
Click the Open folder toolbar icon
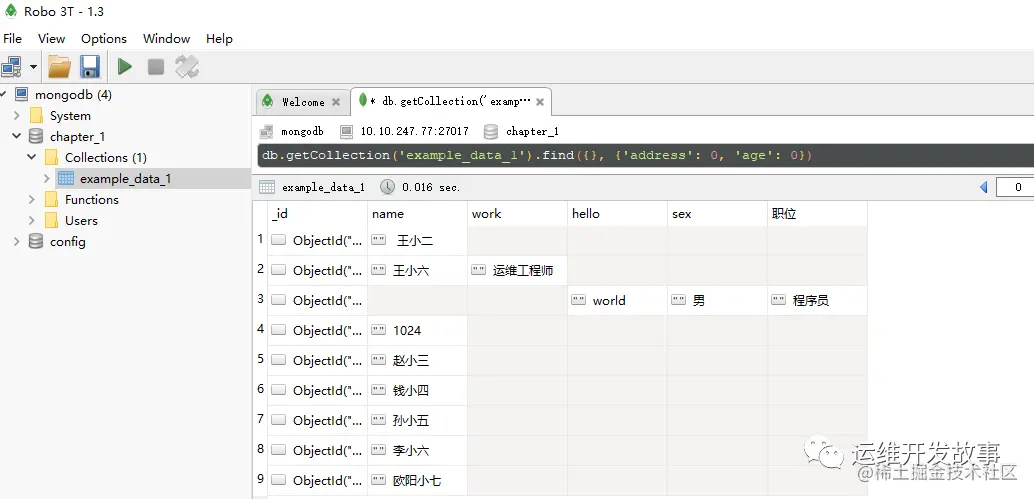click(59, 67)
